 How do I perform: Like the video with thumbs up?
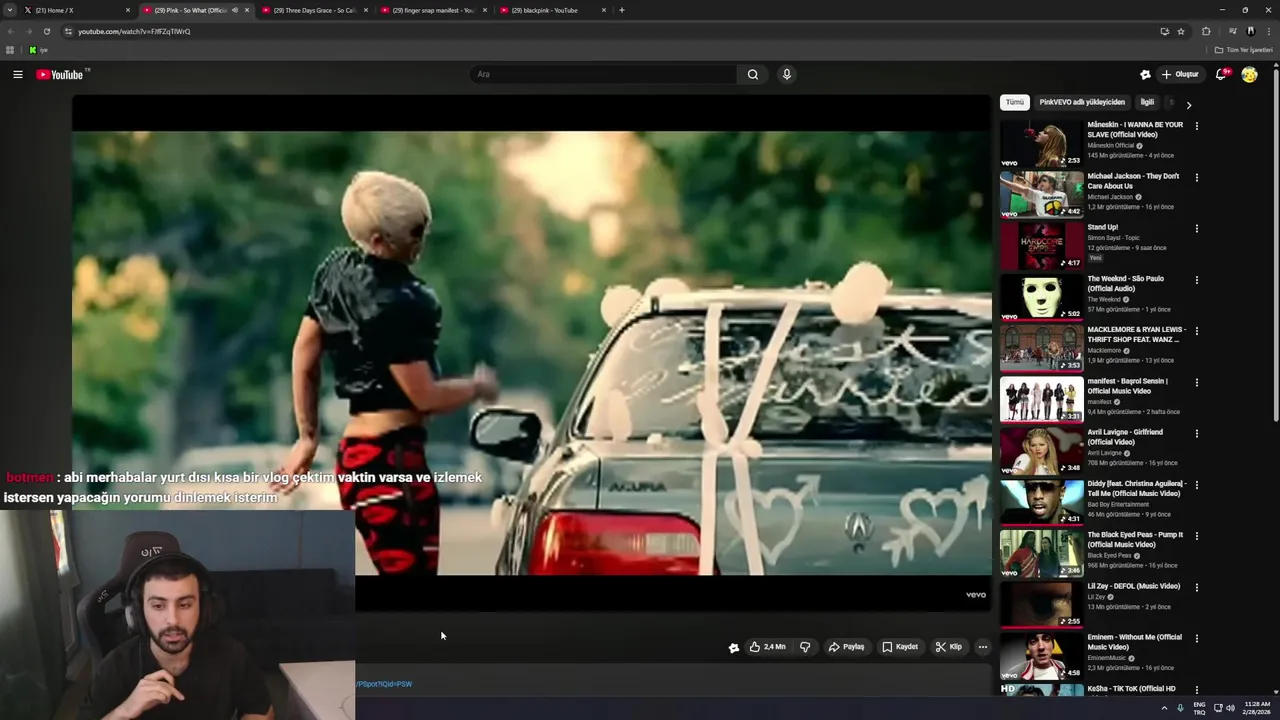768,647
